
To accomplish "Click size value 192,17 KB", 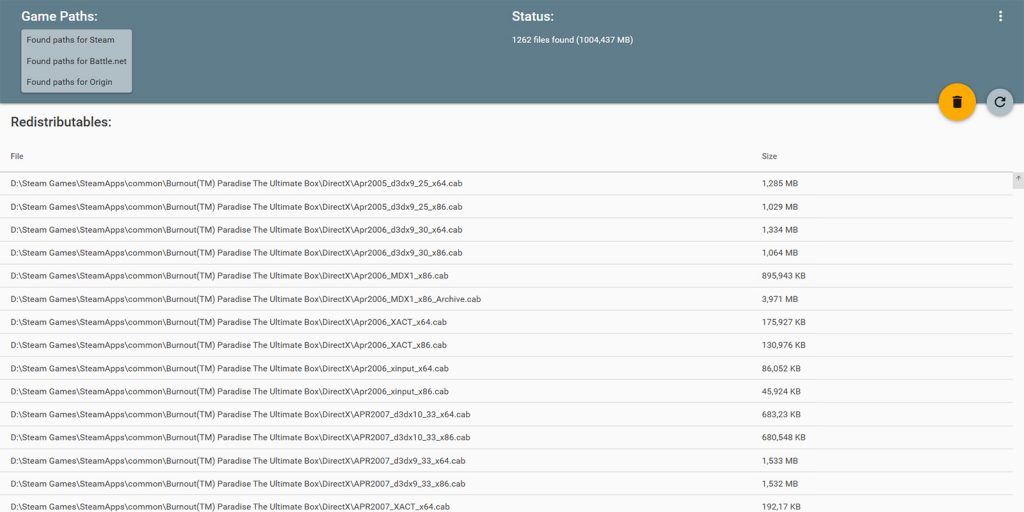I will pyautogui.click(x=781, y=506).
